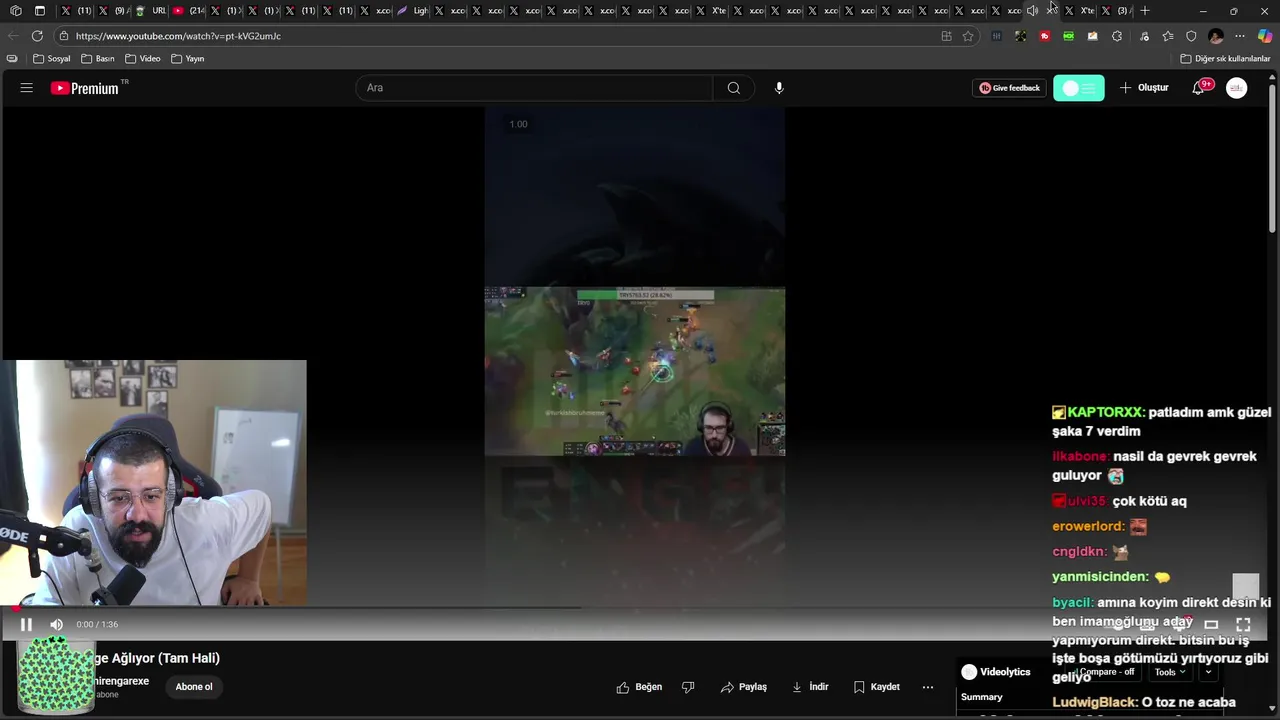Pause the video playback
This screenshot has height=720, width=1280.
[26, 624]
